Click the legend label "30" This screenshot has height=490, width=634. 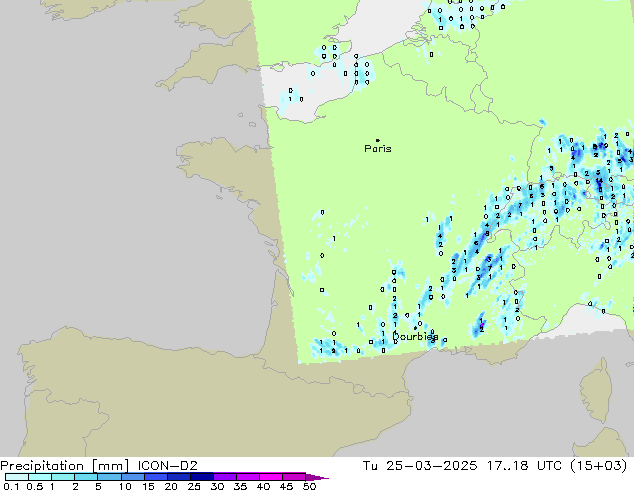217,486
